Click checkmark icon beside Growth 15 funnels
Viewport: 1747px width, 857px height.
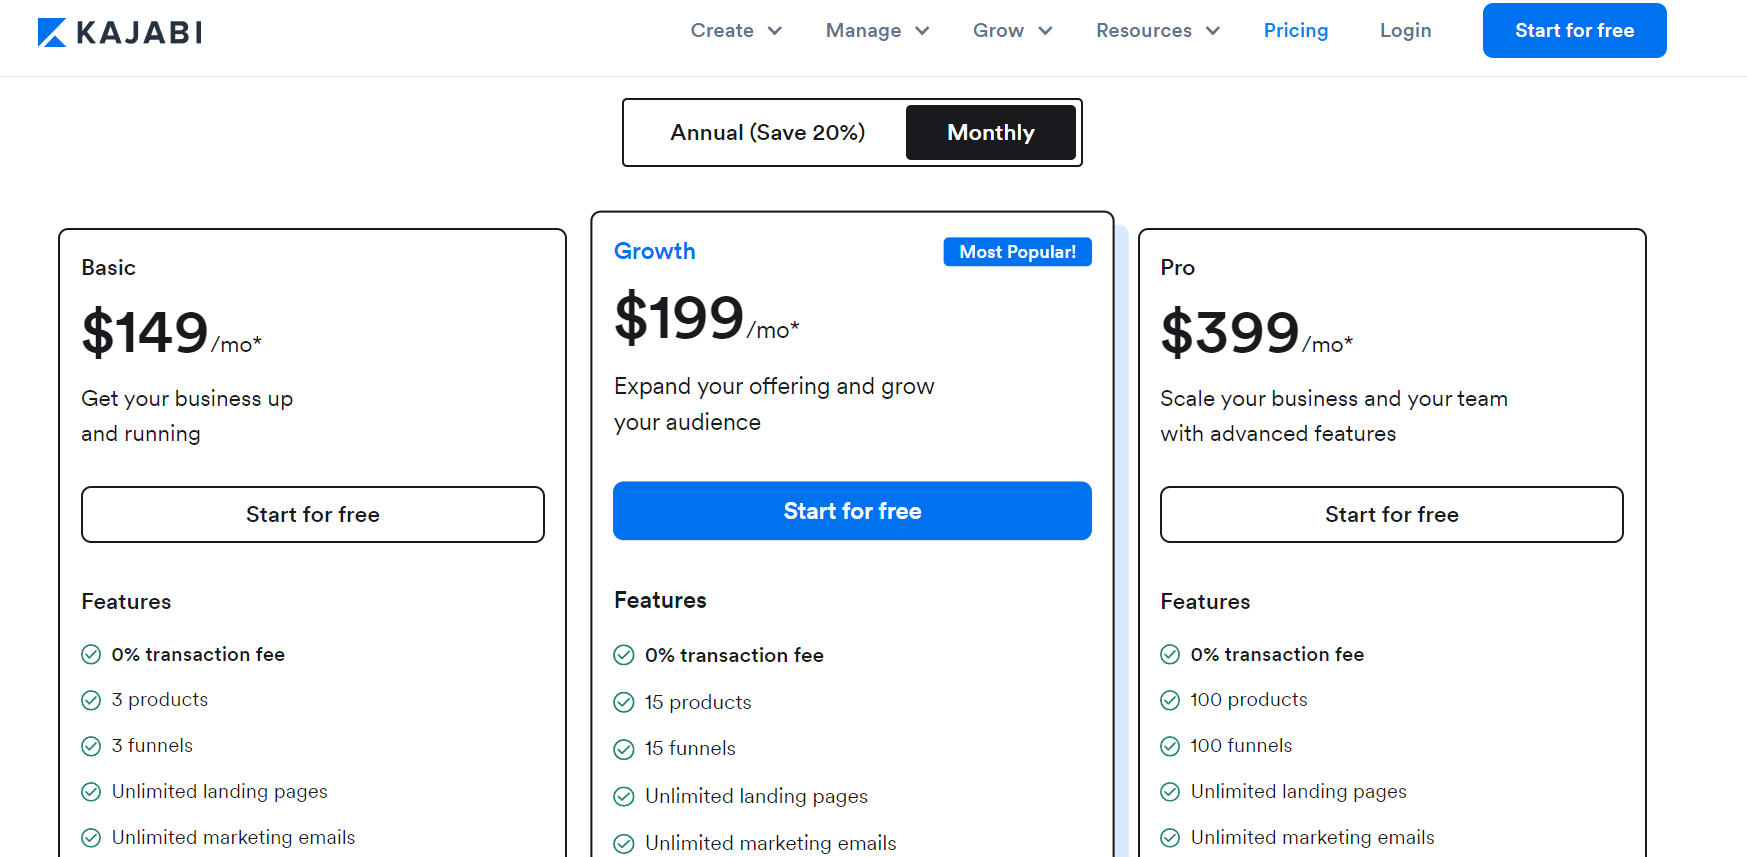624,749
